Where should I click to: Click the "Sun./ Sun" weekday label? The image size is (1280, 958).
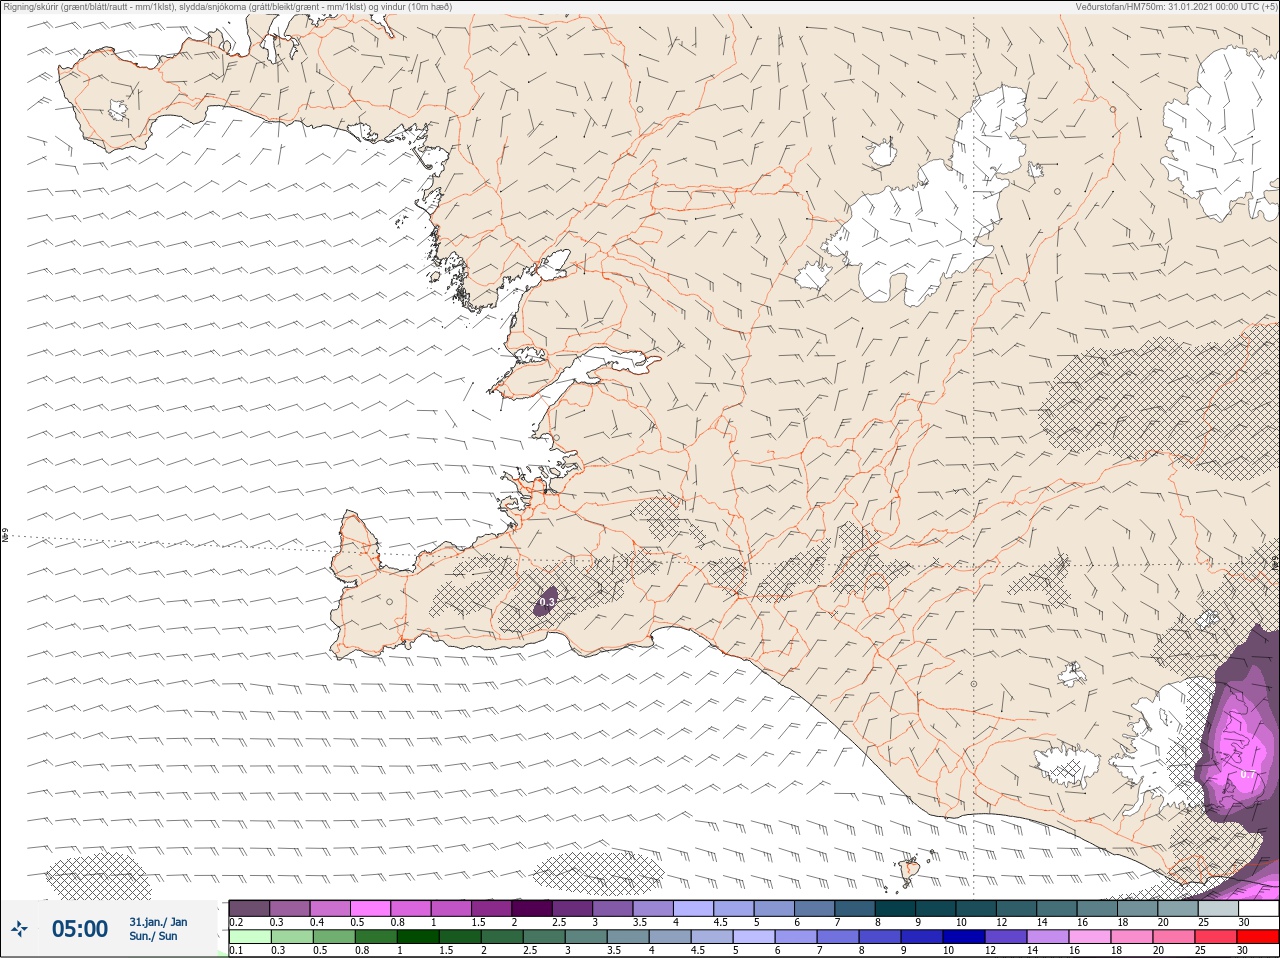pyautogui.click(x=153, y=936)
